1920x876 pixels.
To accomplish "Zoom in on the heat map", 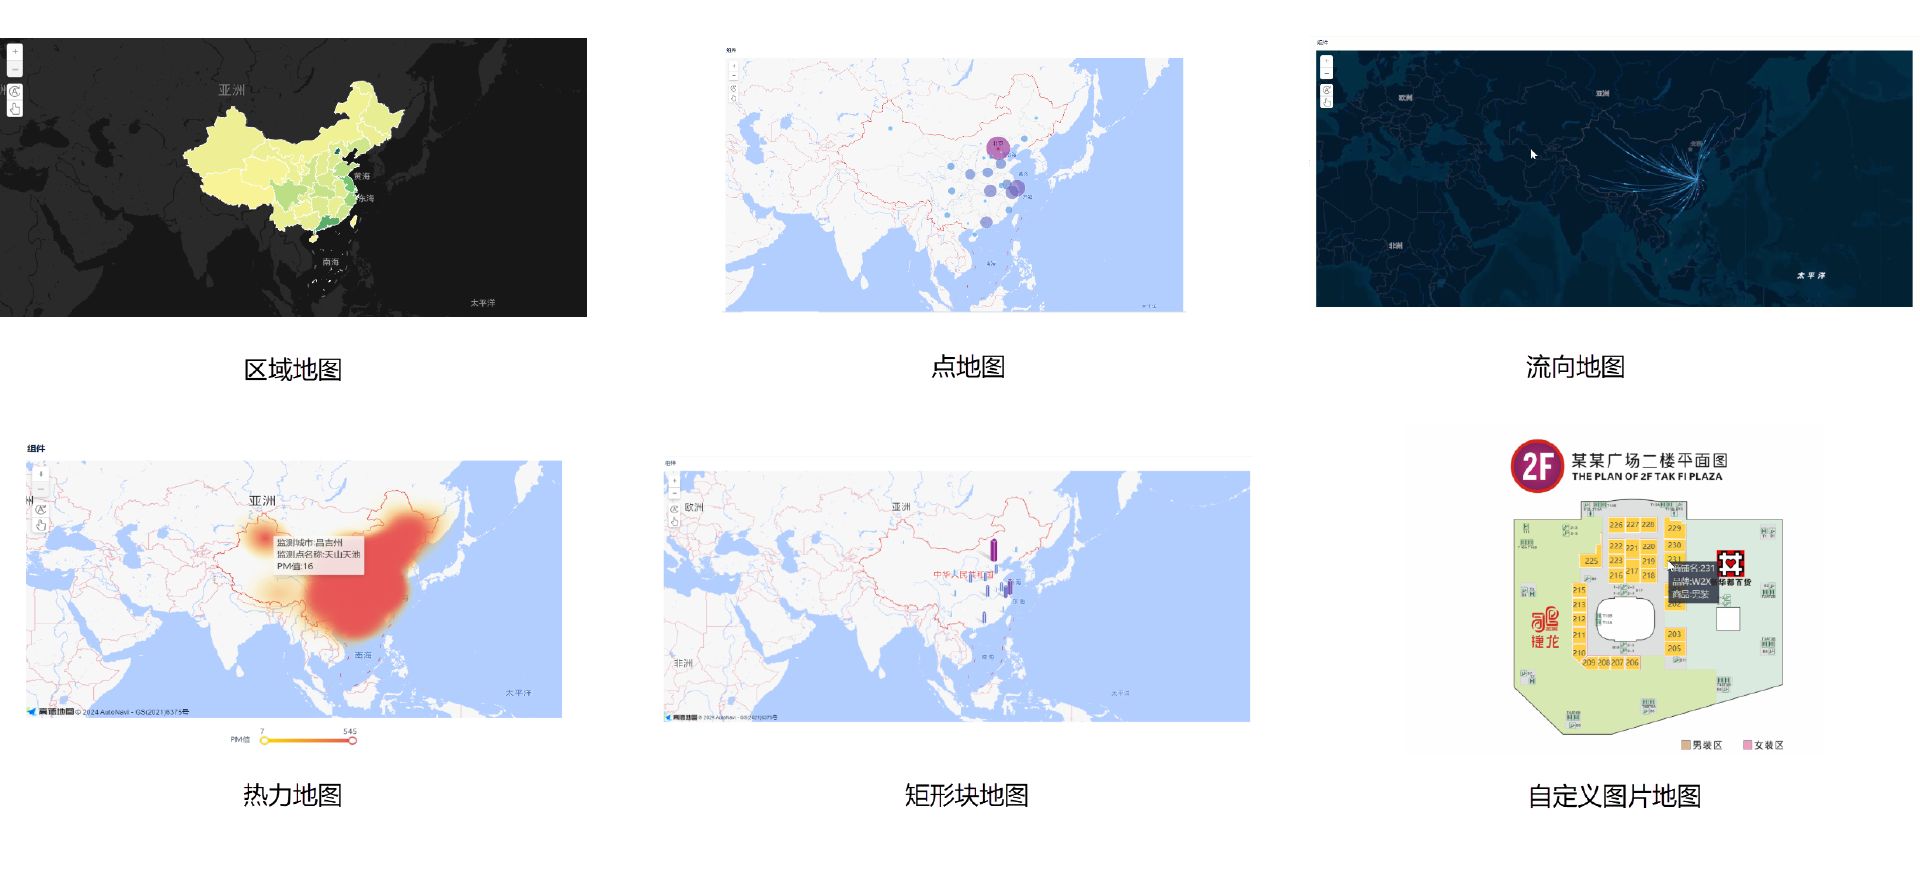I will (41, 474).
